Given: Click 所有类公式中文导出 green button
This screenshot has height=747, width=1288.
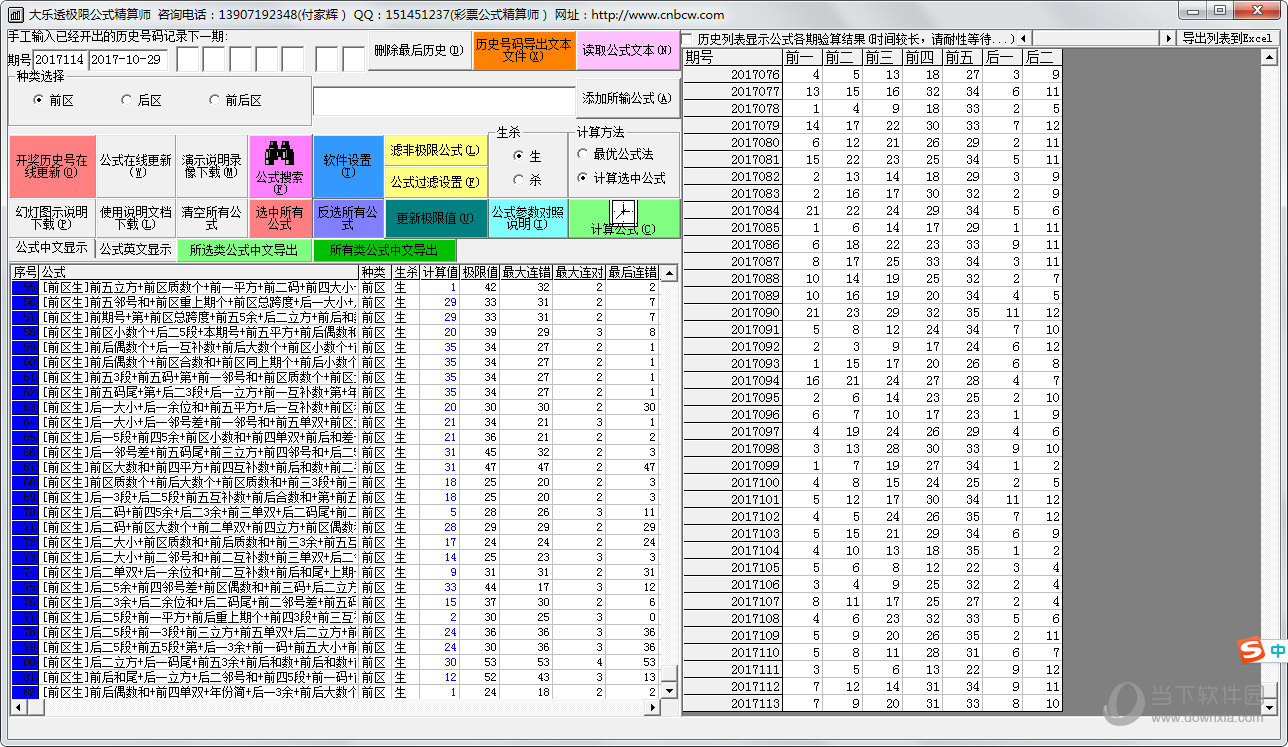Looking at the screenshot, I should 385,250.
